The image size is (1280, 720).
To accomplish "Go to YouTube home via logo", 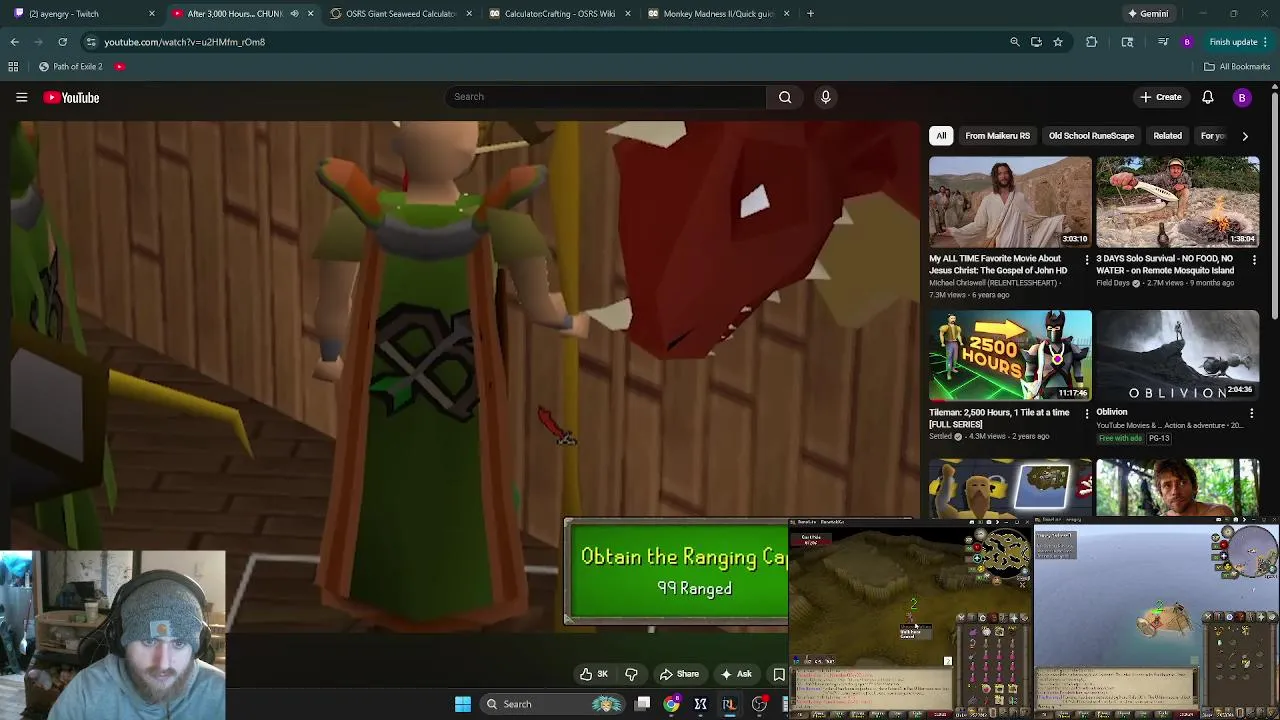I will (71, 97).
